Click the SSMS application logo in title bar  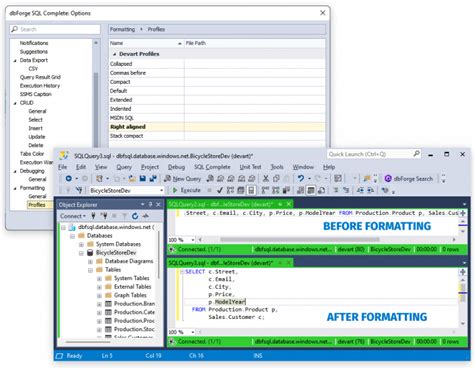(64, 156)
